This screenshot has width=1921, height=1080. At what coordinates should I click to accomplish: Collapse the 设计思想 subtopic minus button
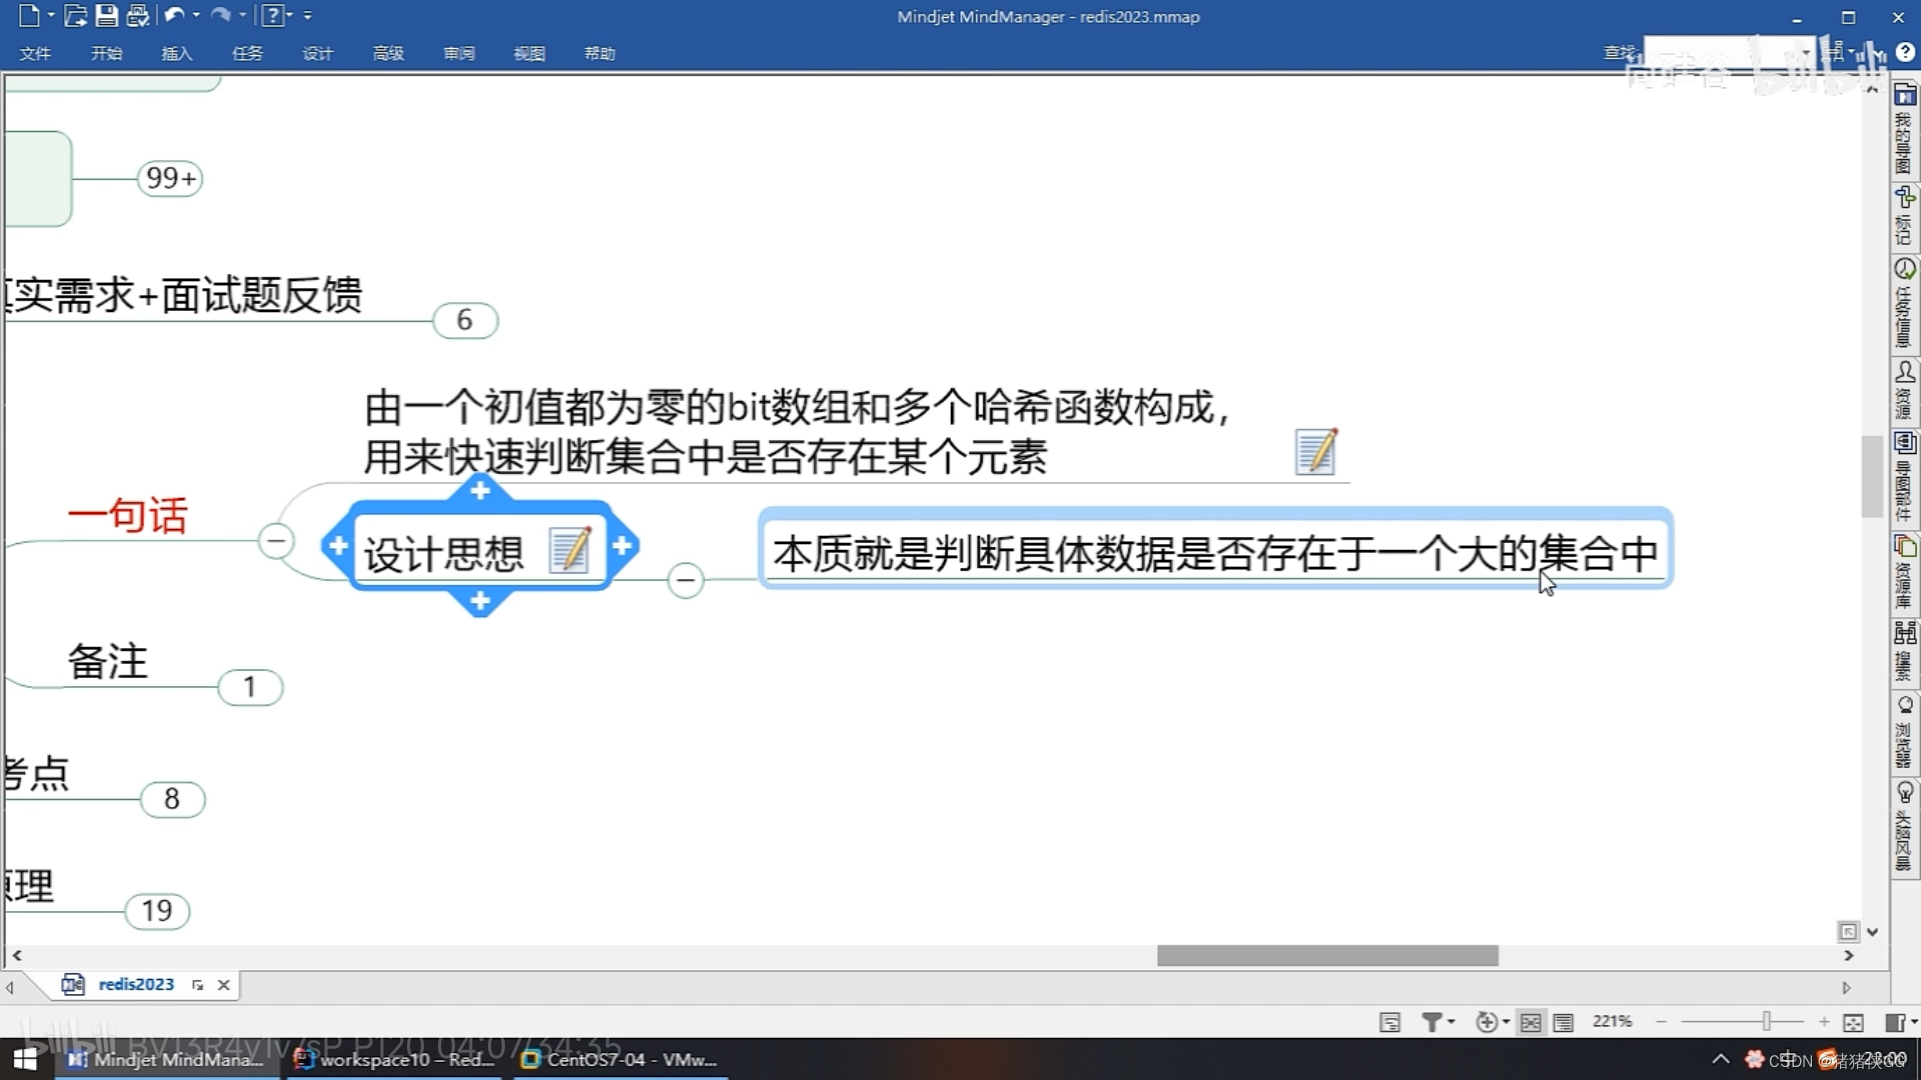click(685, 580)
